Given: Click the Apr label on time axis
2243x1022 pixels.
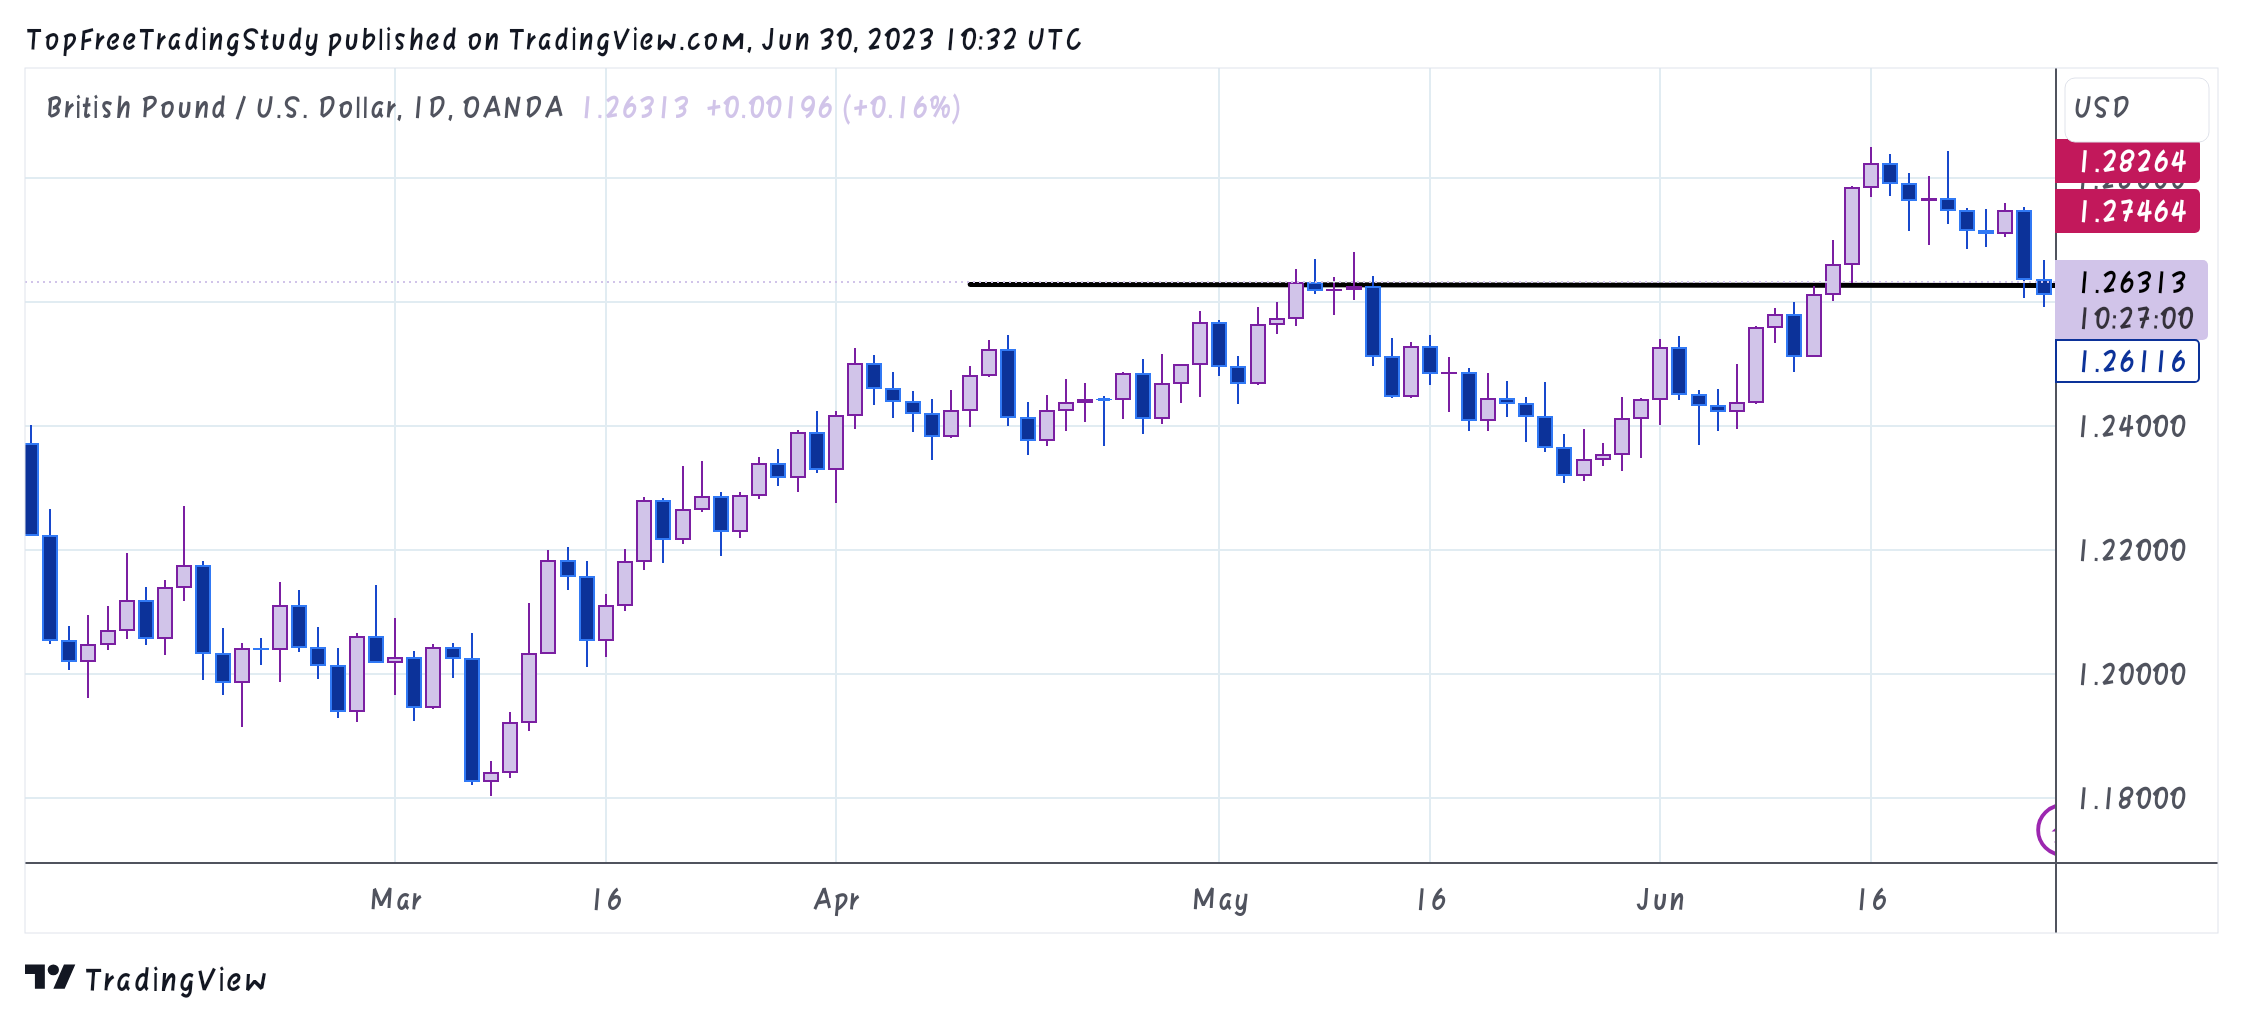Looking at the screenshot, I should pyautogui.click(x=837, y=900).
